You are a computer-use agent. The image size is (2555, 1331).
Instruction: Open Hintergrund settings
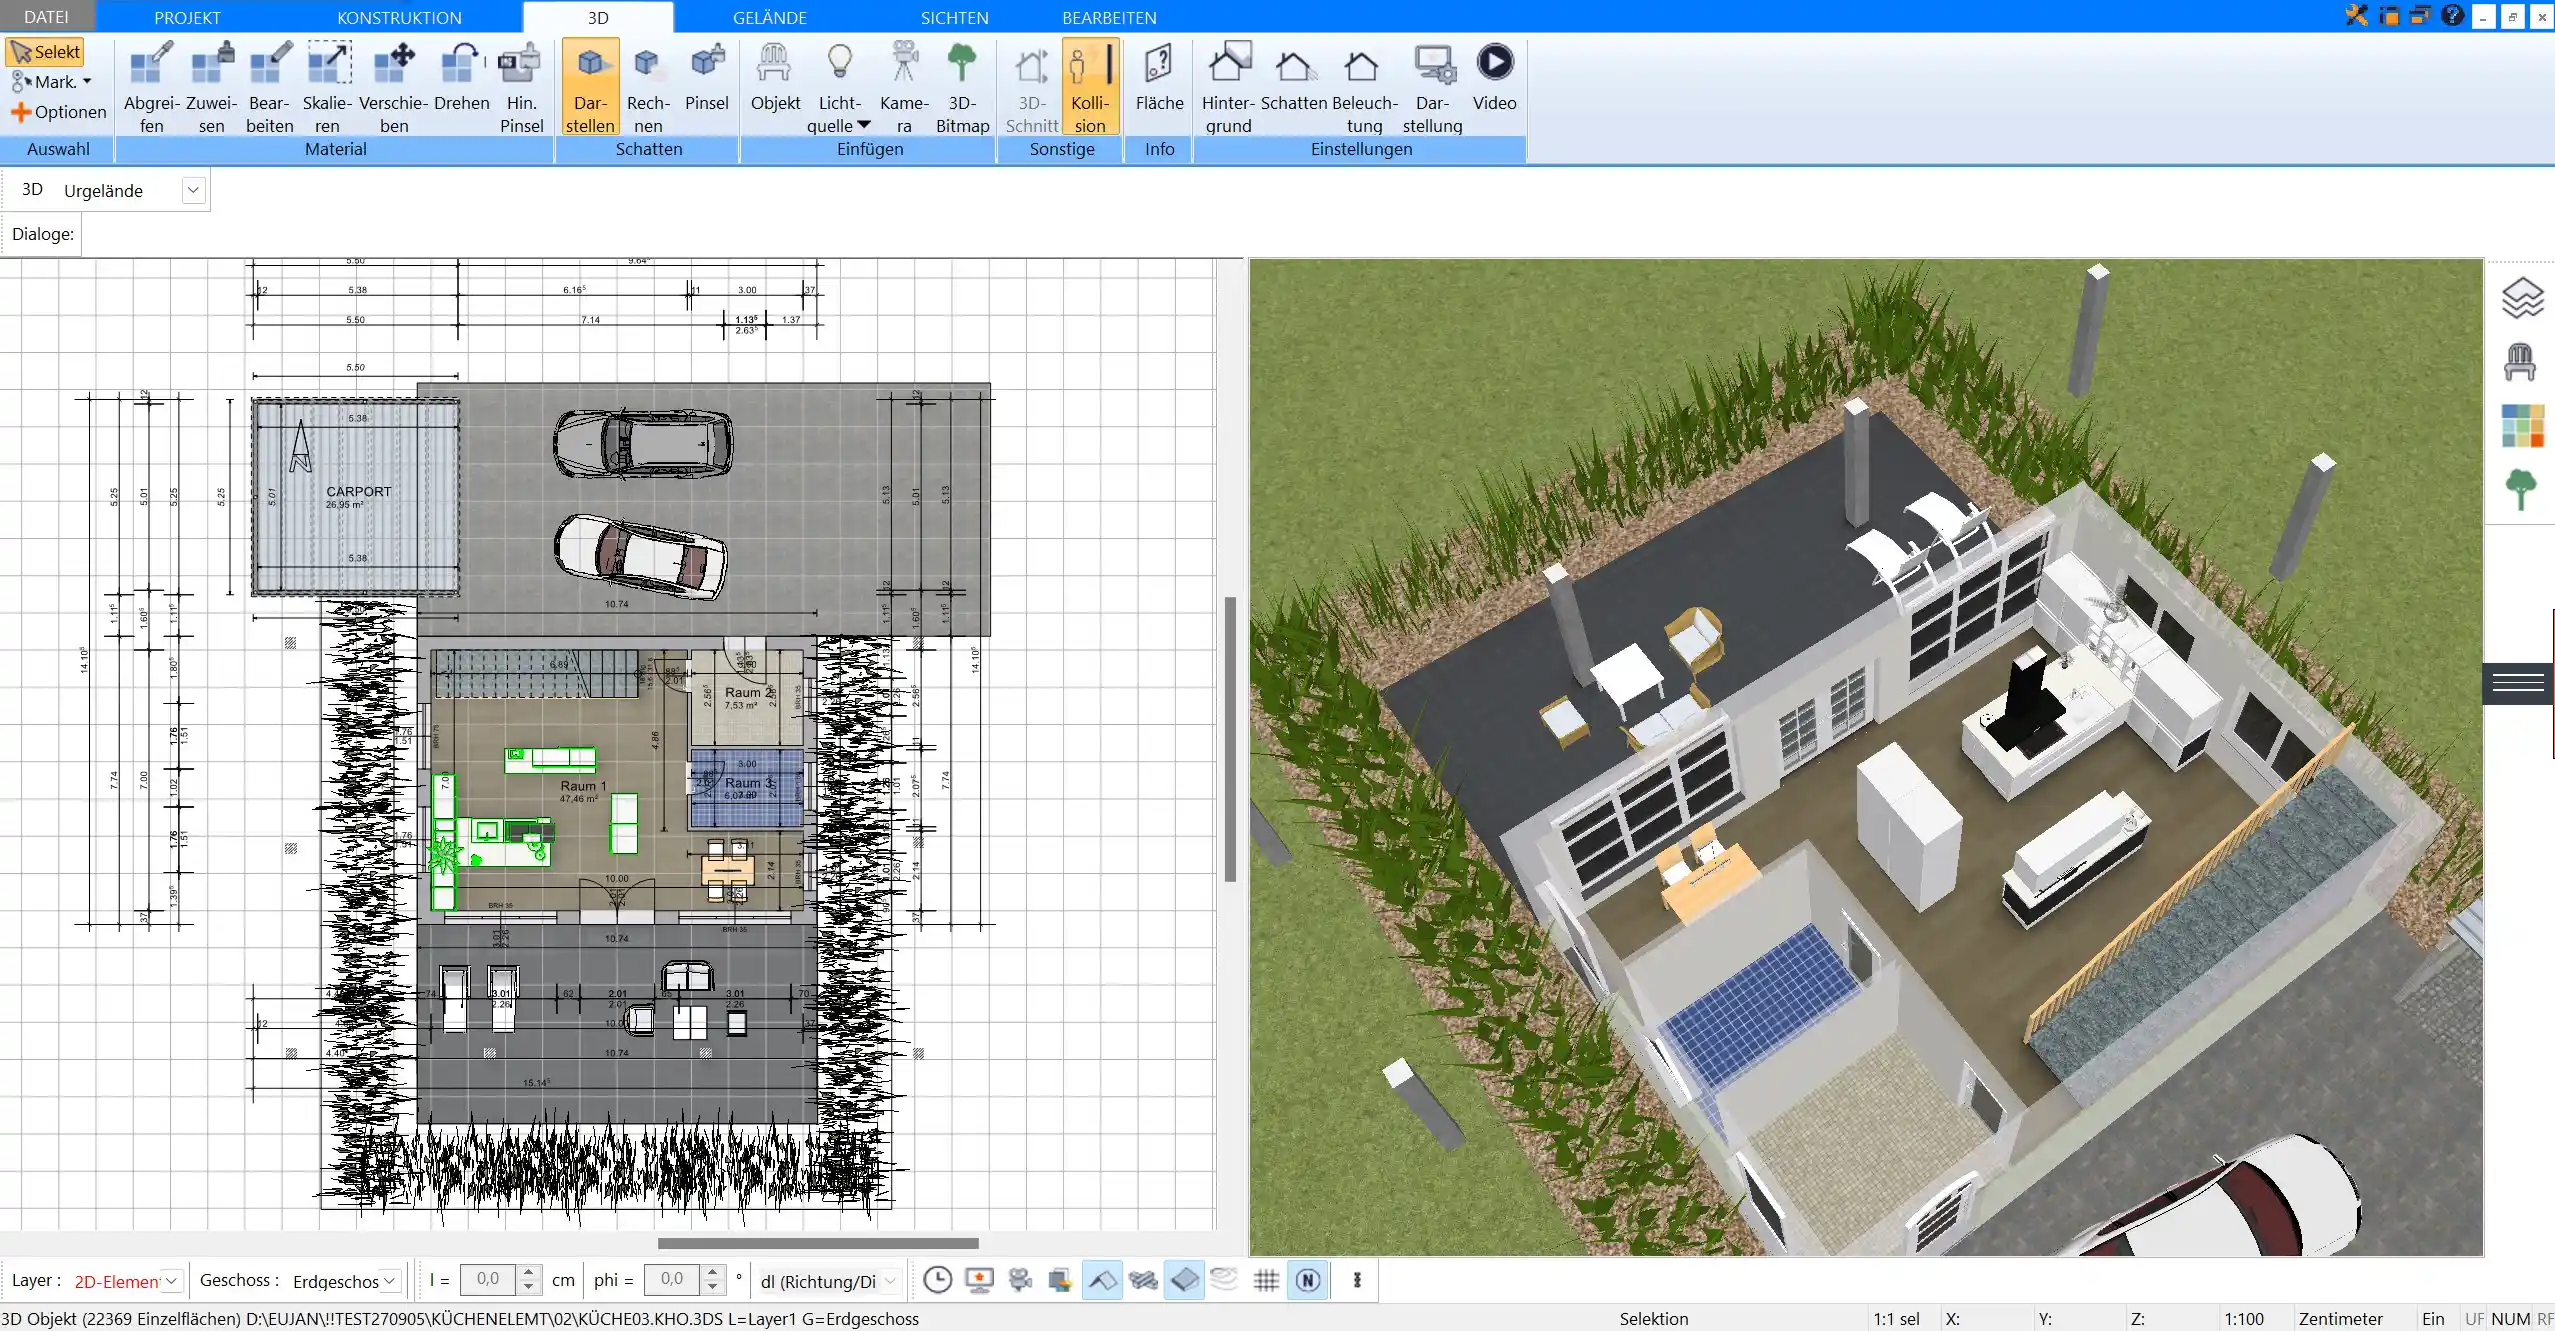(1228, 87)
